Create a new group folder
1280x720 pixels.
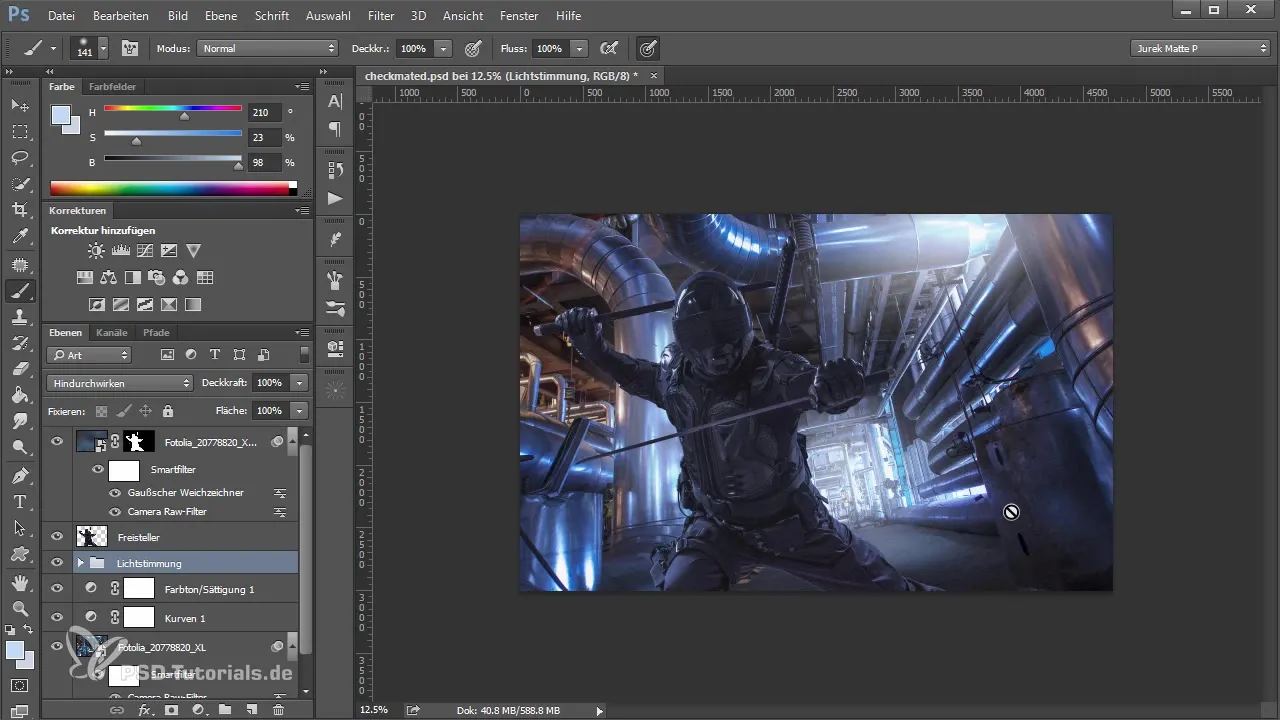point(225,709)
